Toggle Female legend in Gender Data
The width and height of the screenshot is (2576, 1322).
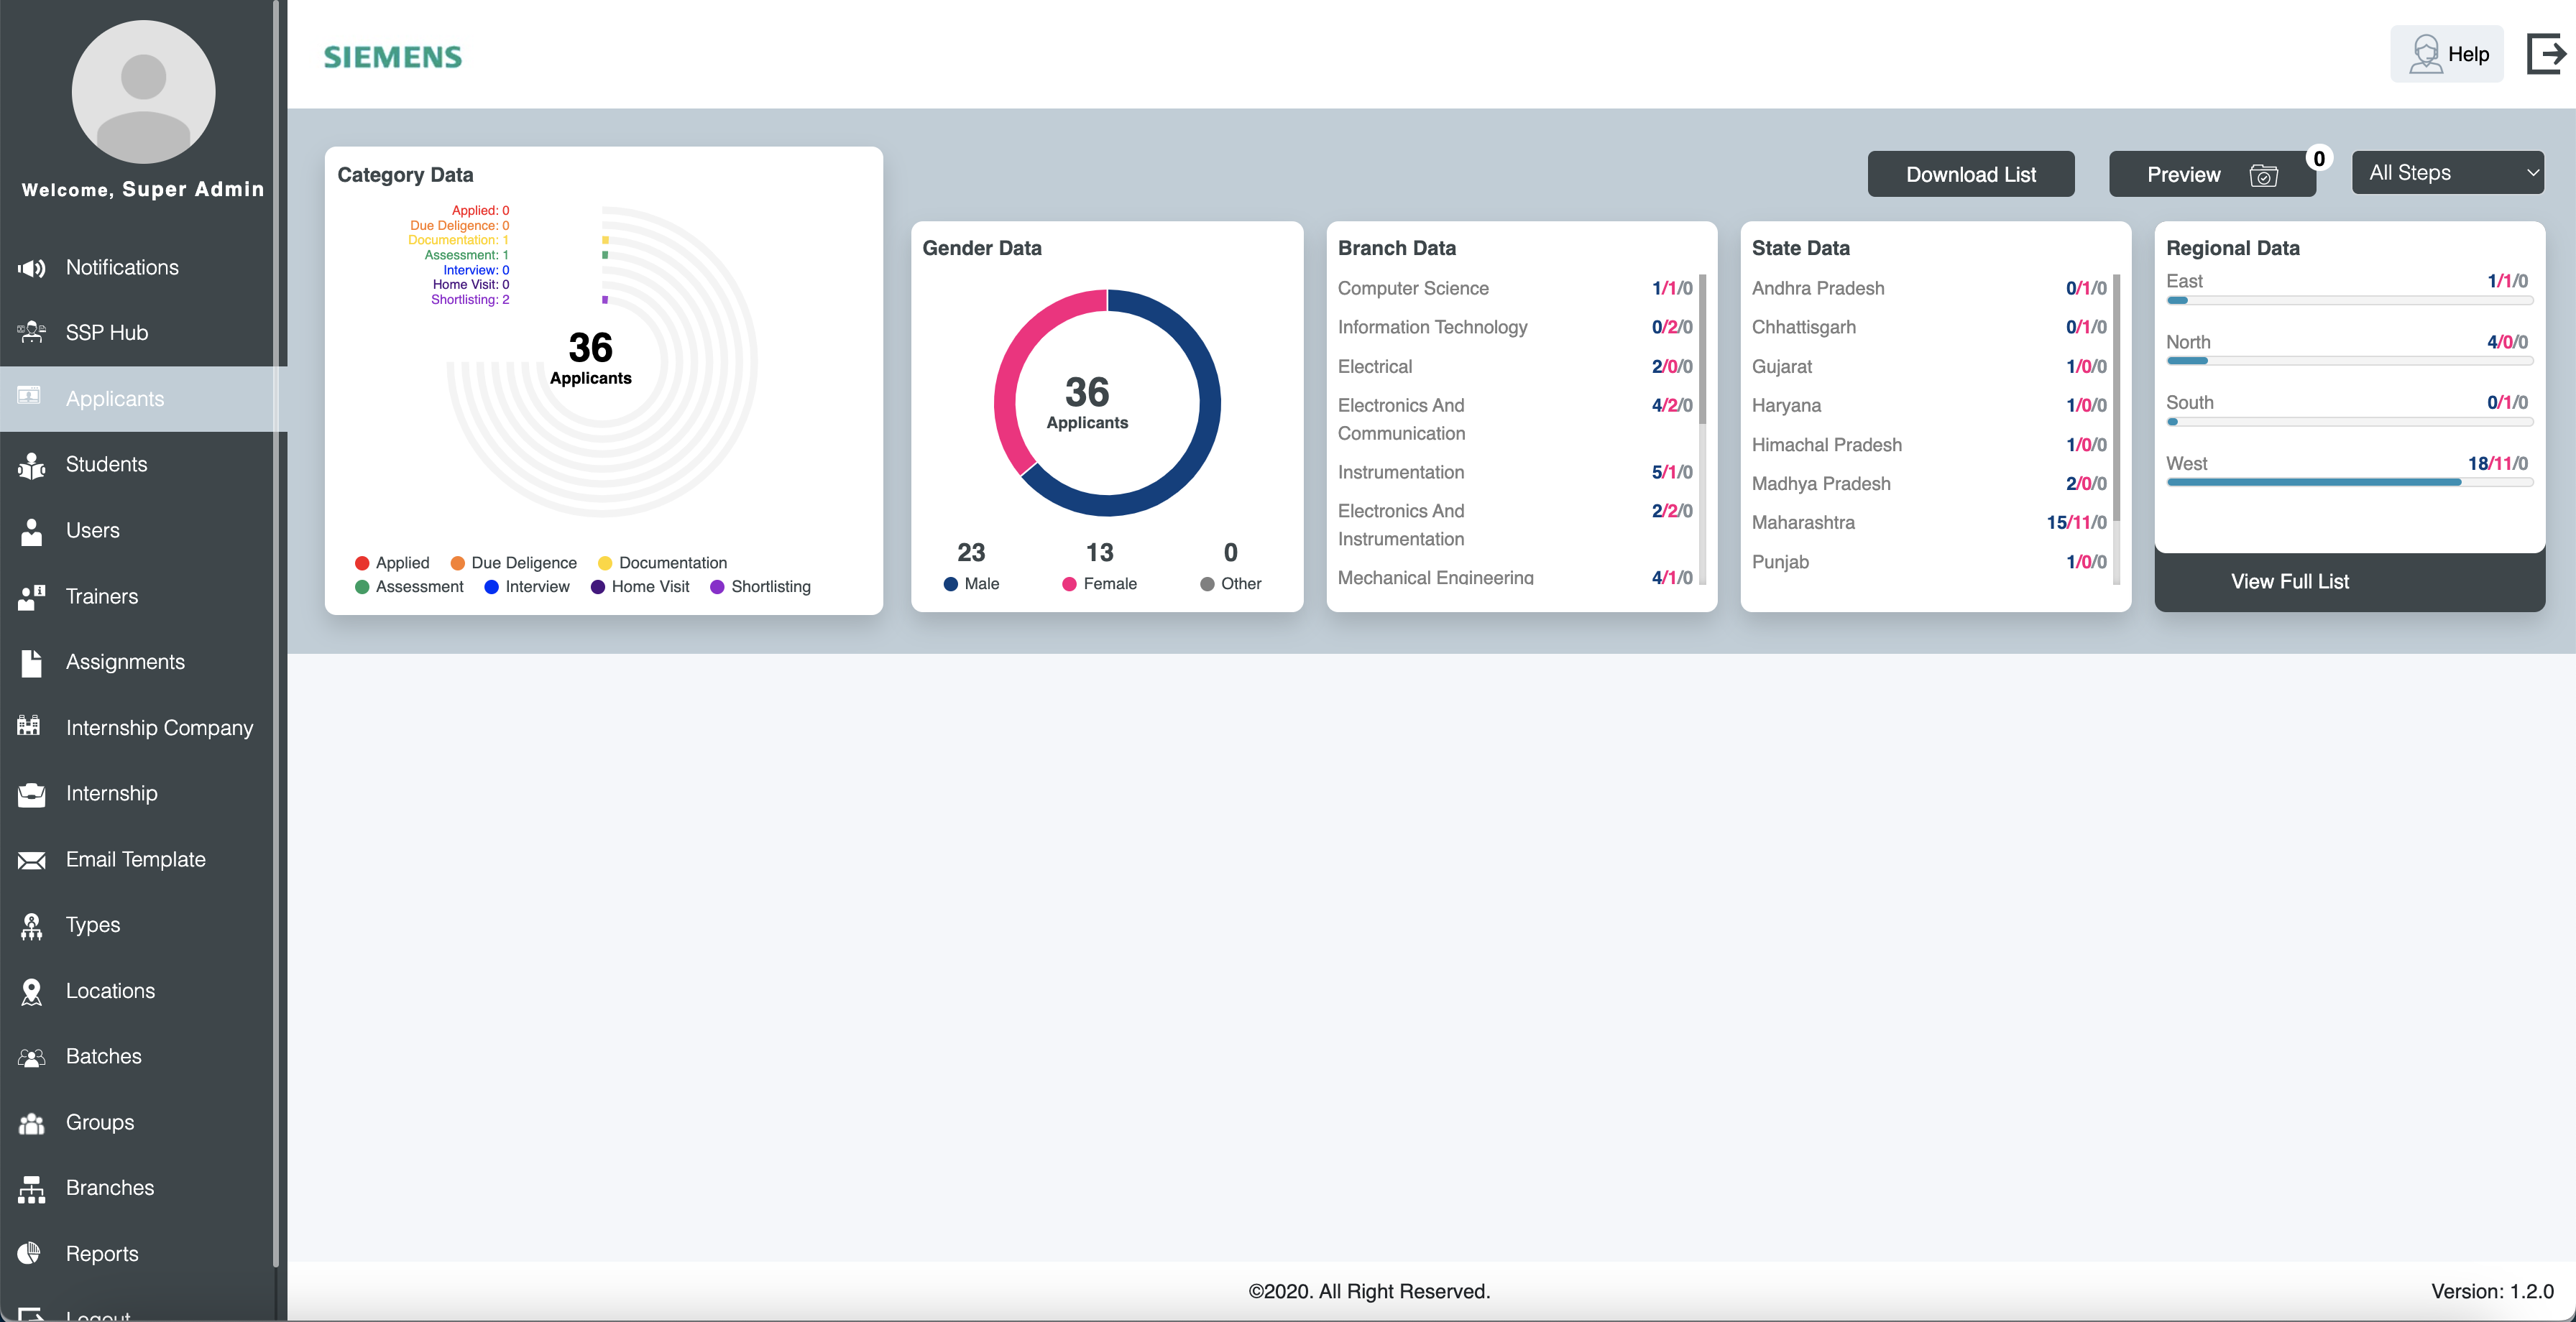click(x=1099, y=584)
